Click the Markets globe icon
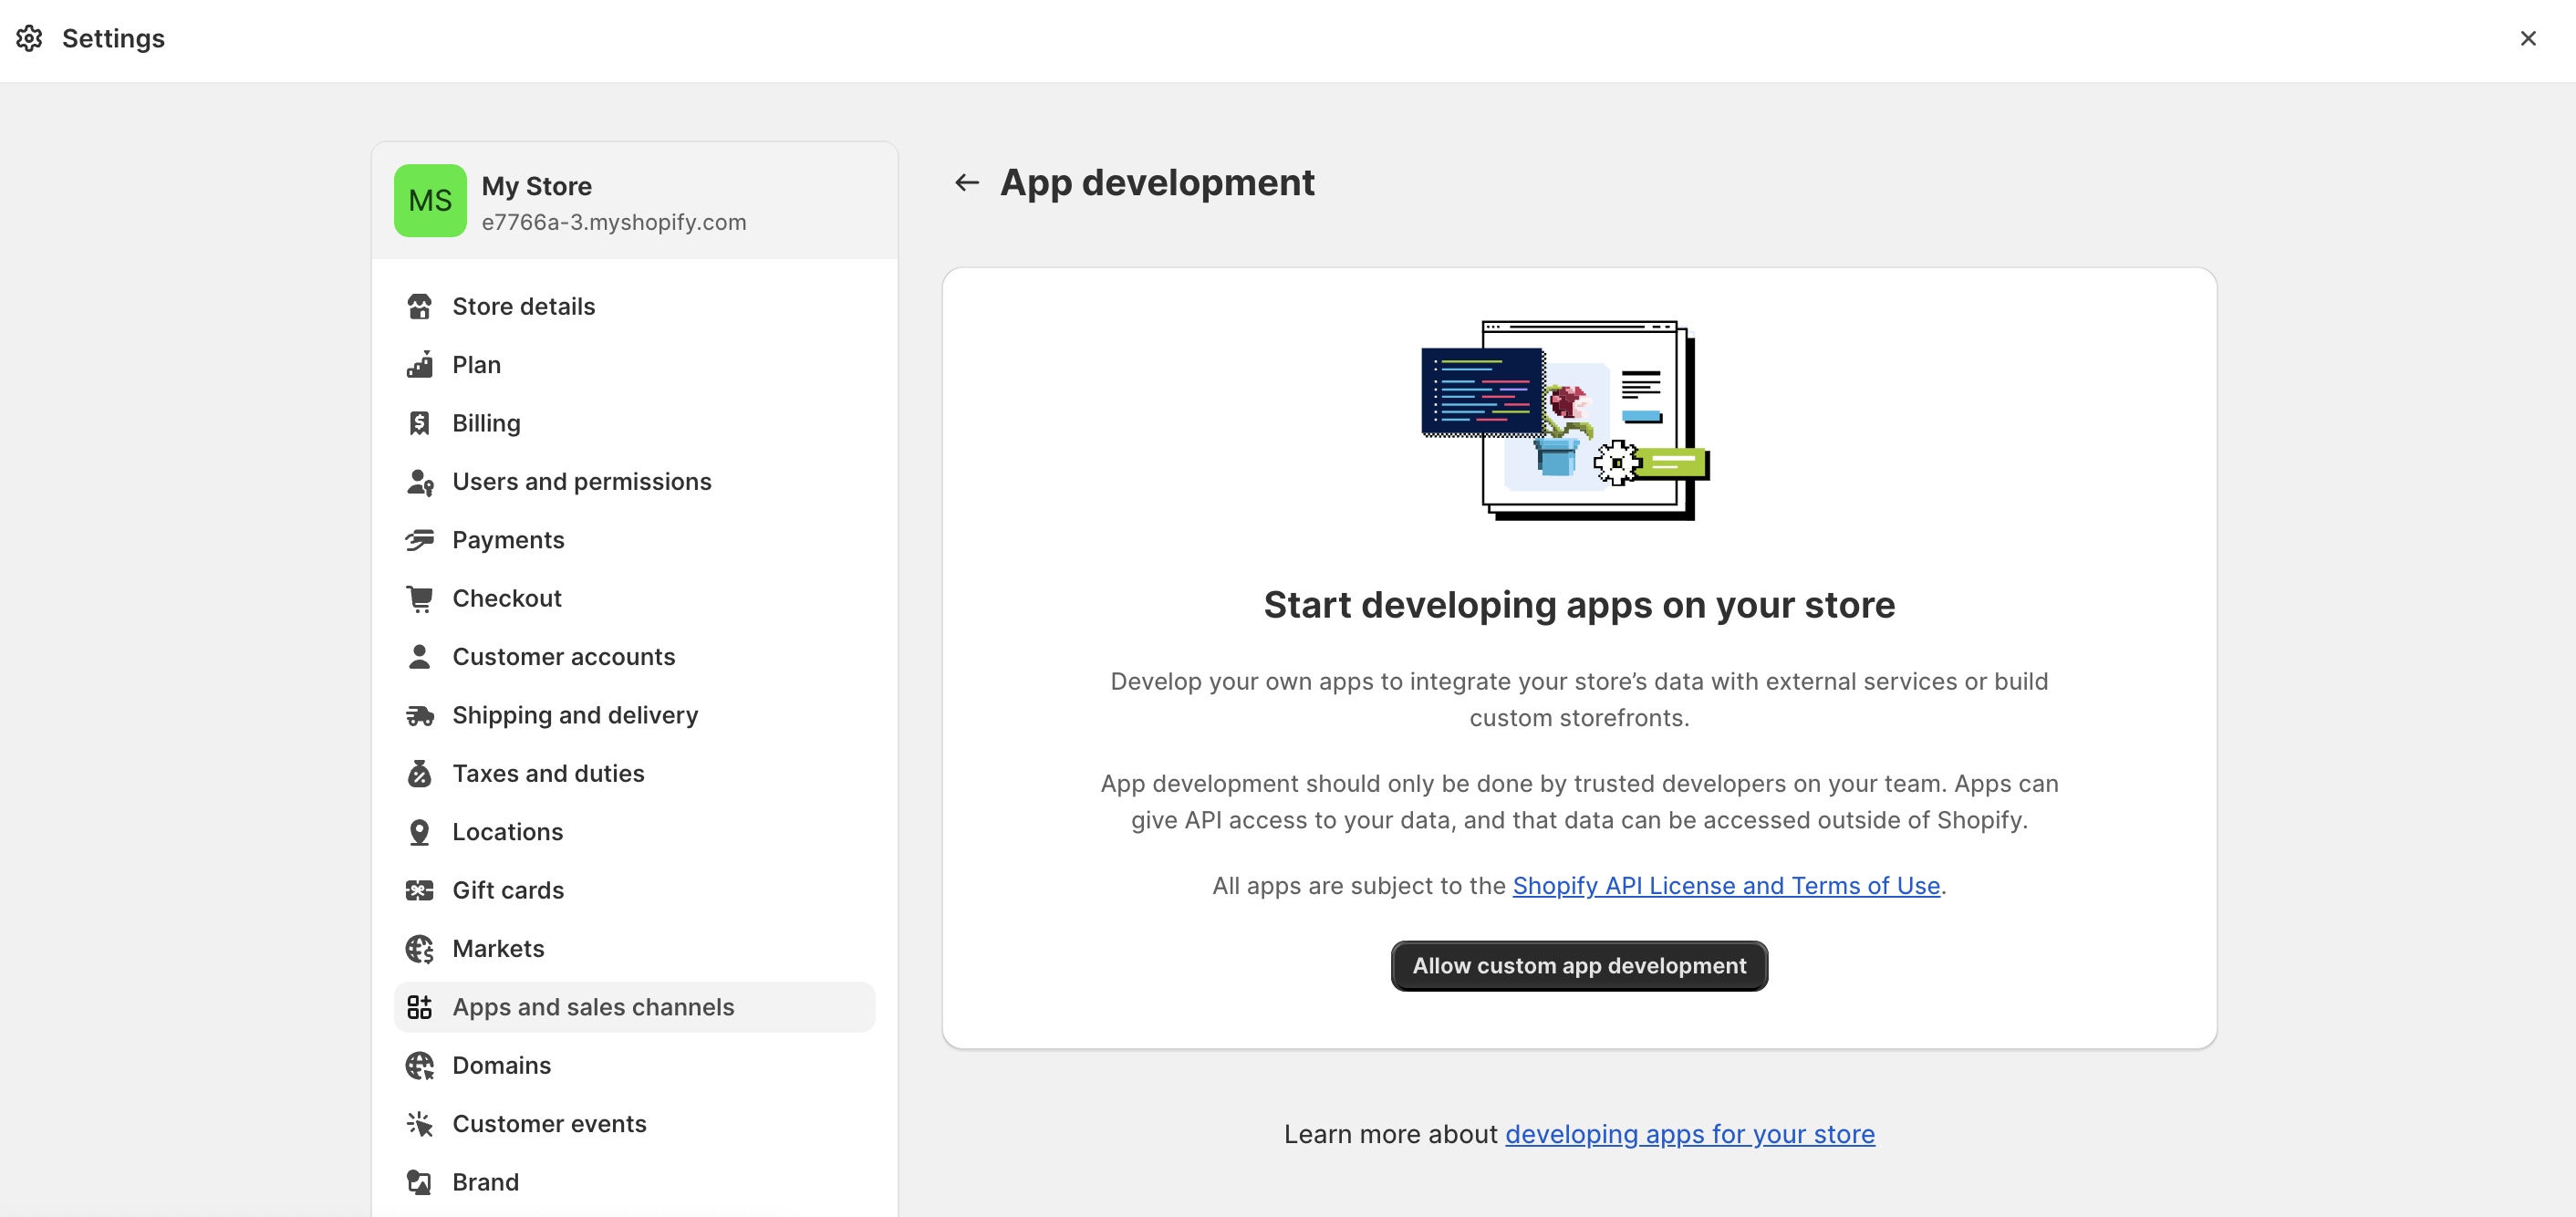The width and height of the screenshot is (2576, 1217). click(419, 948)
